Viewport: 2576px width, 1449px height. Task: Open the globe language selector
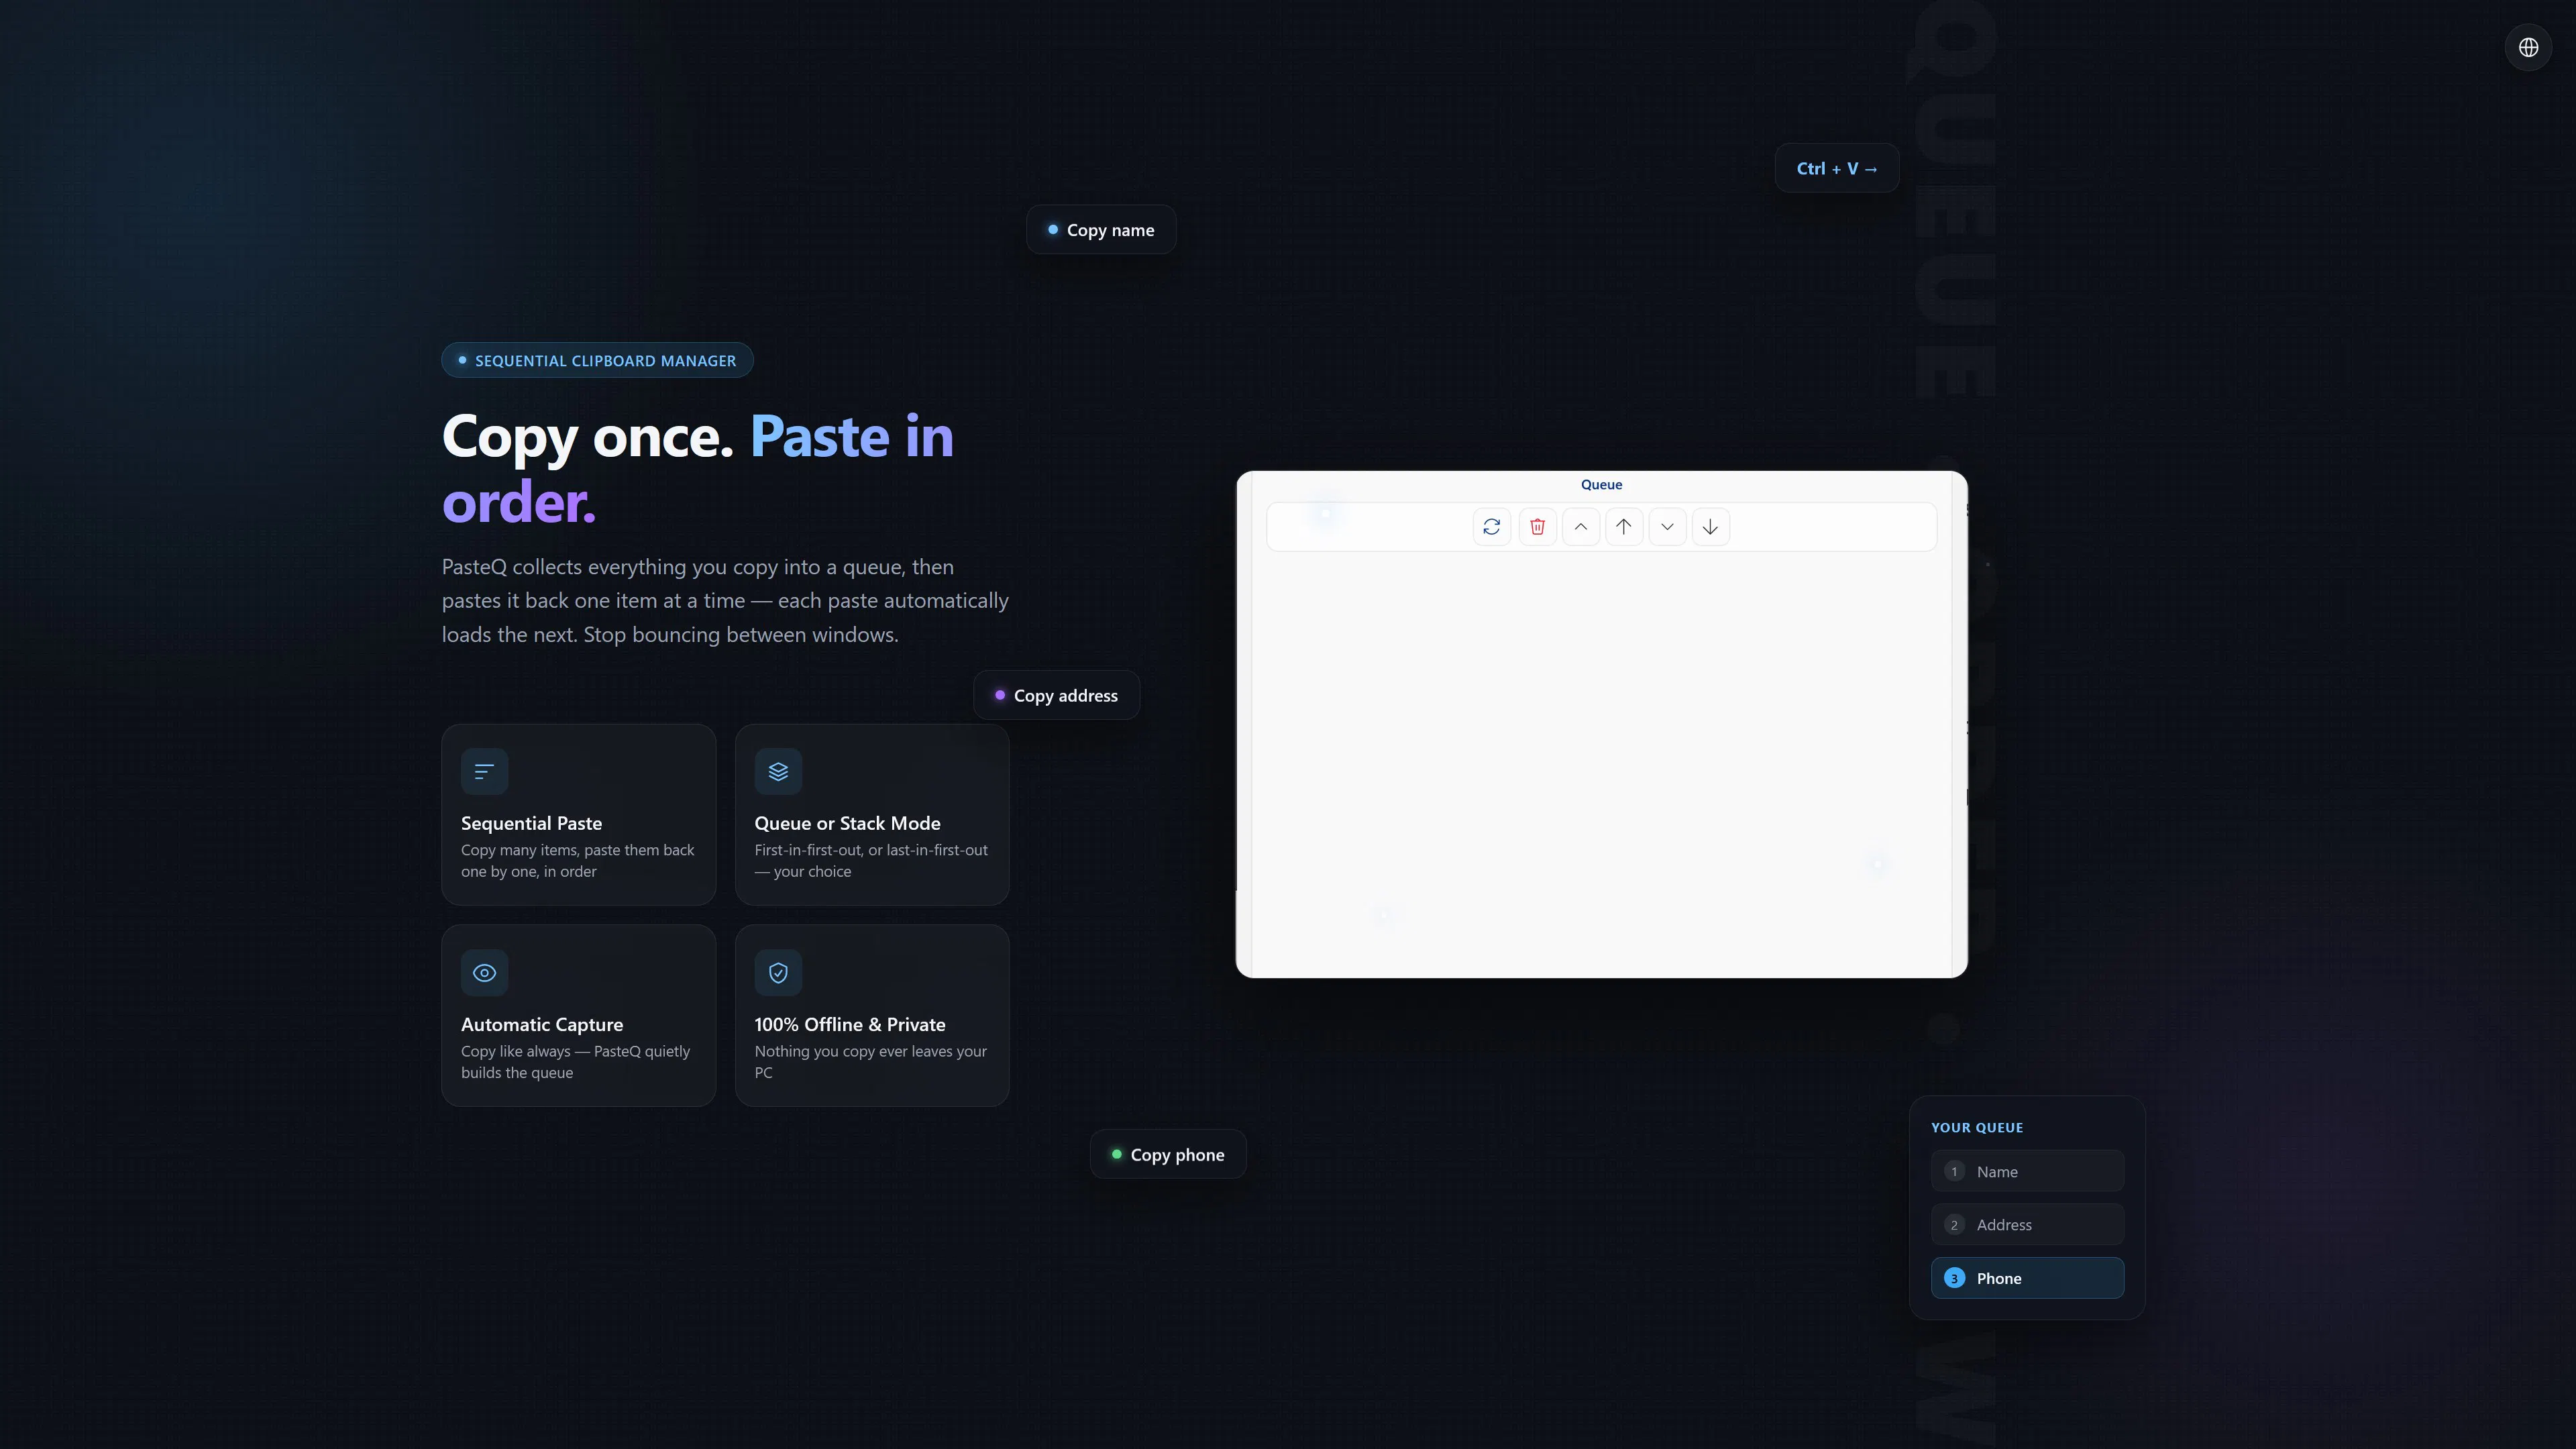click(x=2528, y=47)
